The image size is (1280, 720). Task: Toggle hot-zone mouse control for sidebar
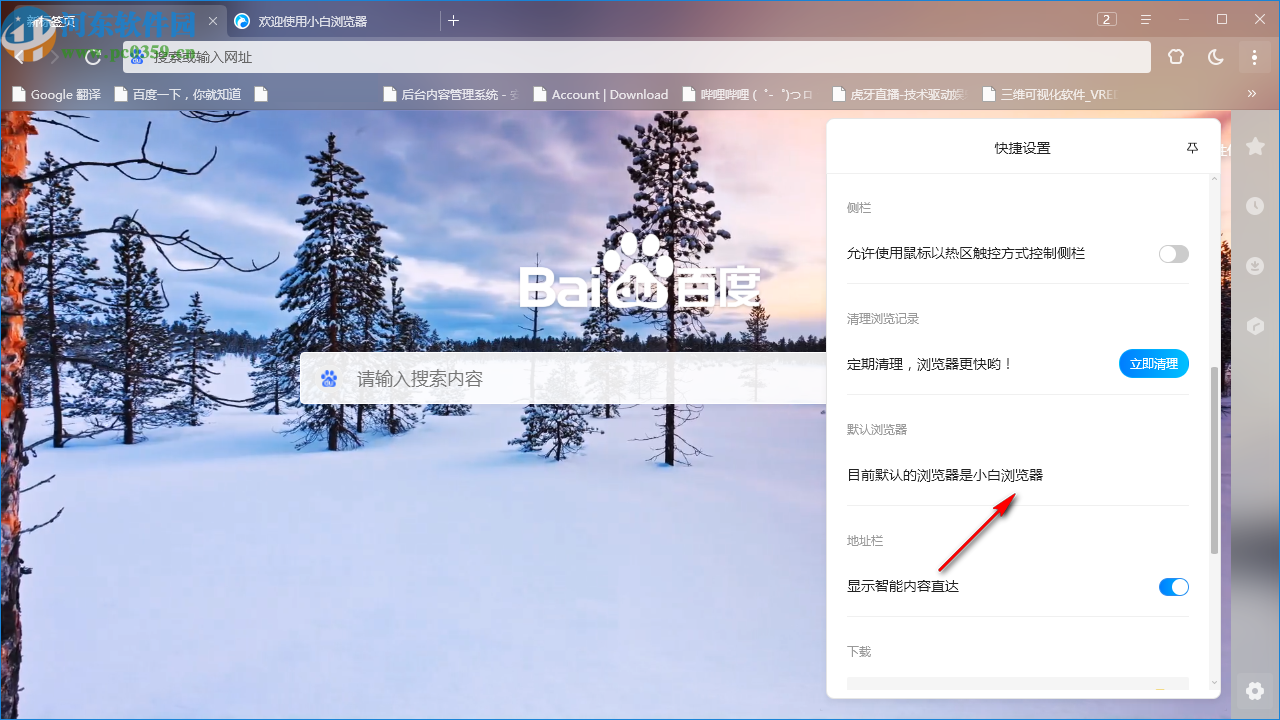[1173, 253]
